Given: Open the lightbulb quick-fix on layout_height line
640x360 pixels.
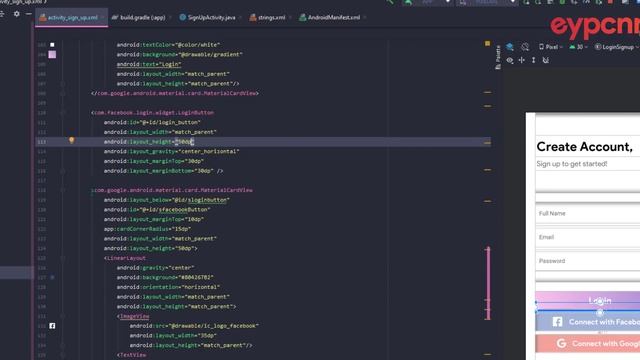Looking at the screenshot, I should (71, 140).
